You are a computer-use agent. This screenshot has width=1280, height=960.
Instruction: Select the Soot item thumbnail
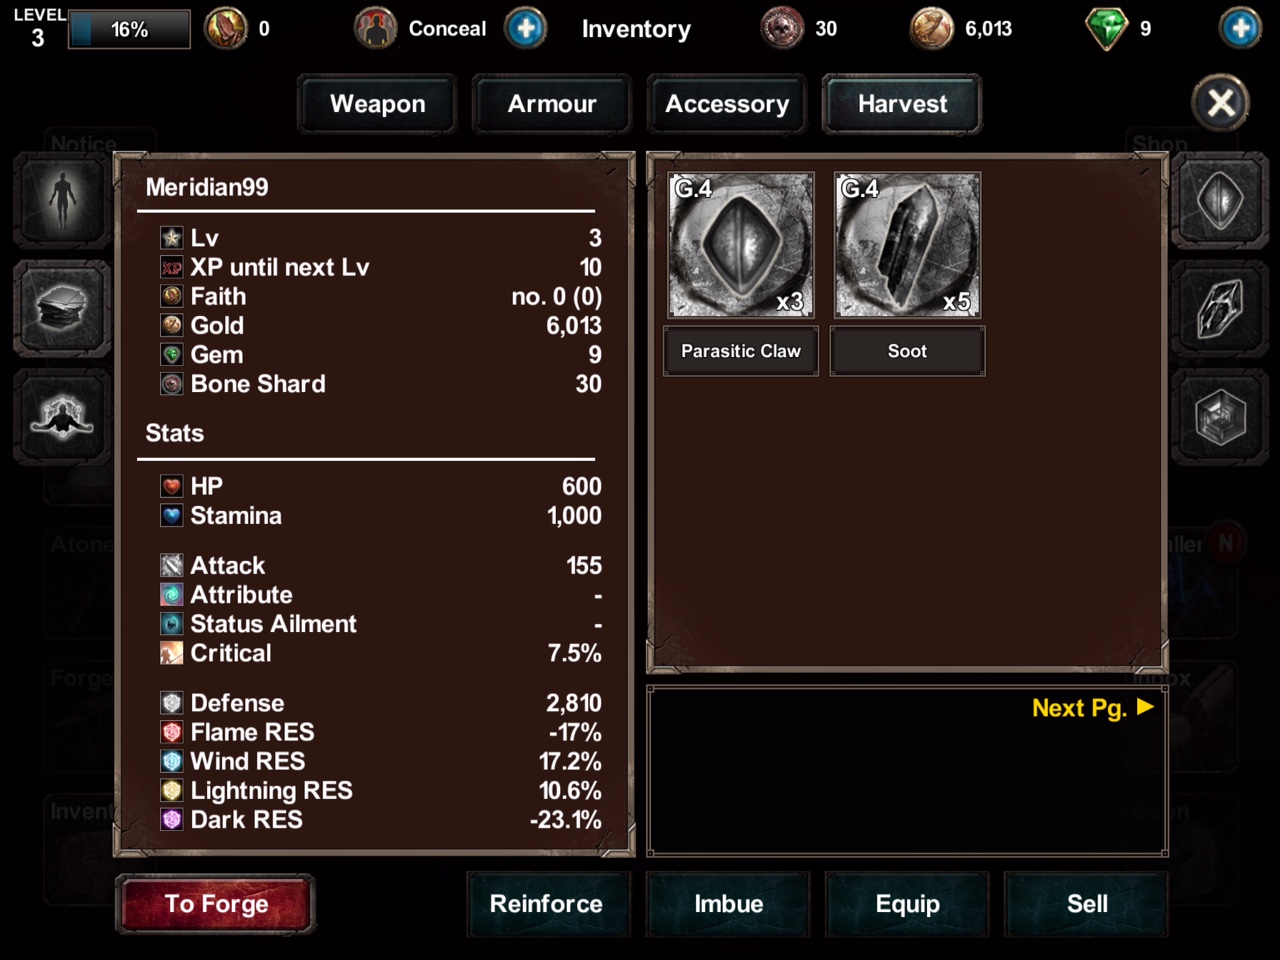pyautogui.click(x=907, y=245)
